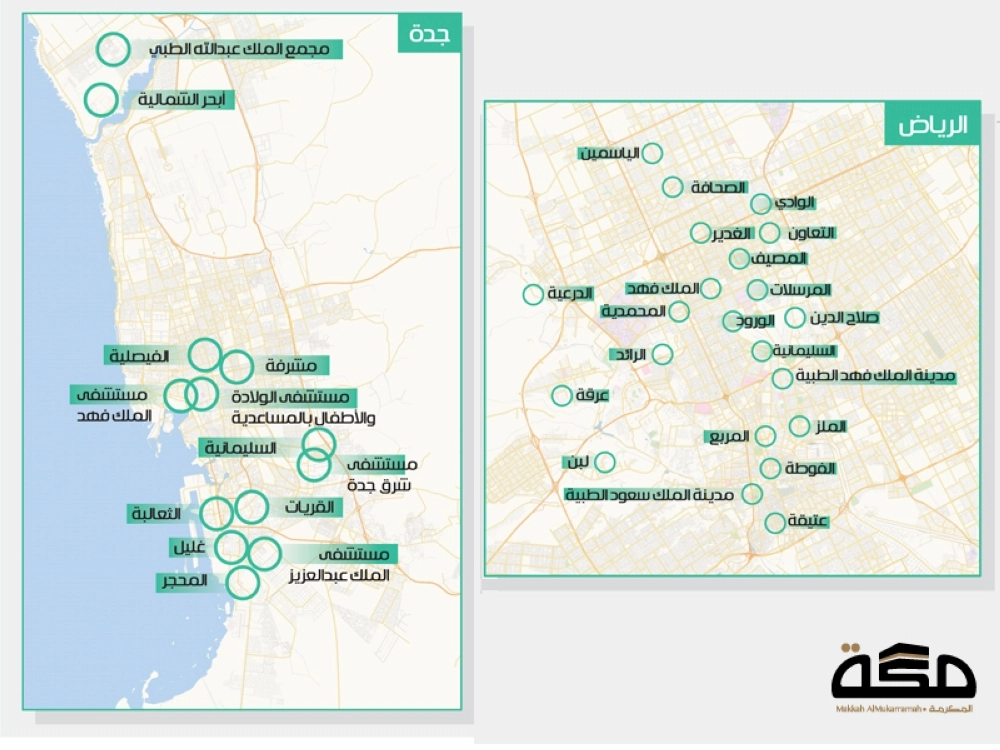Select the أبحر الشمالية circle marker
The image size is (1000, 750).
(100, 99)
